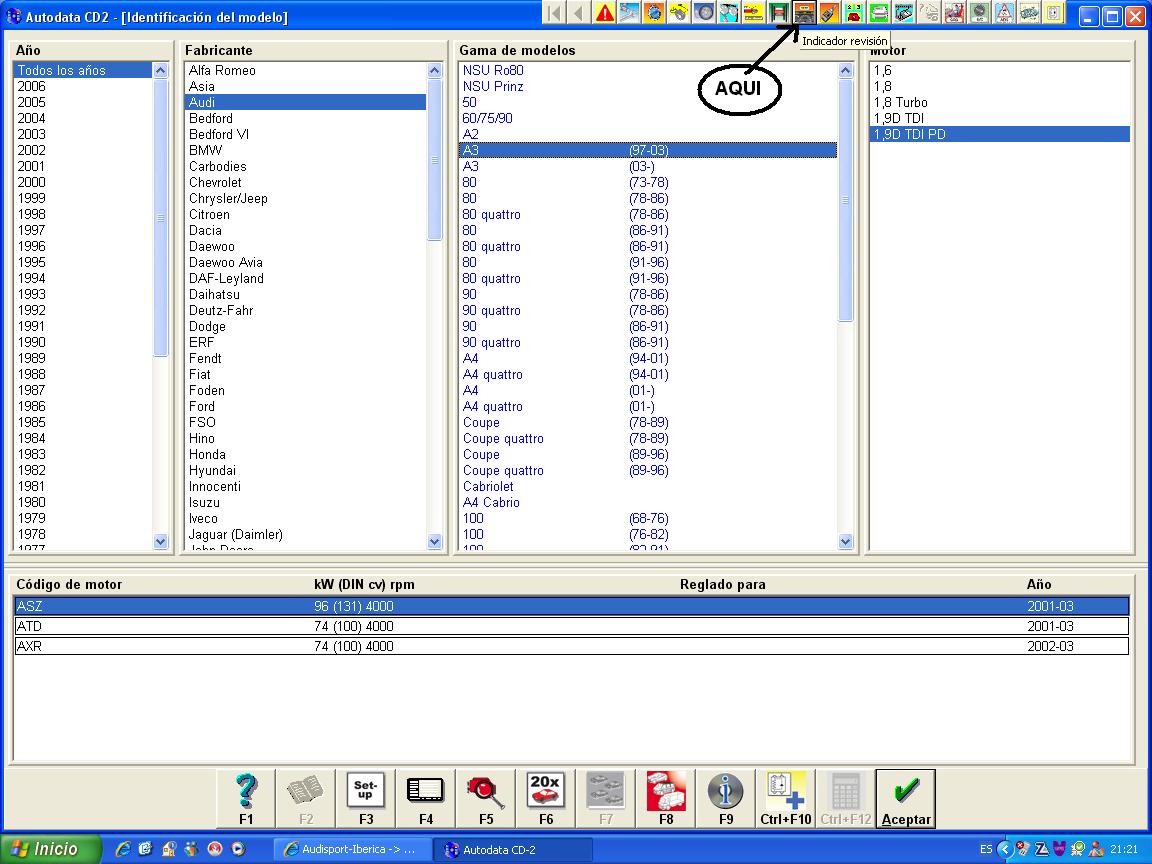Image resolution: width=1152 pixels, height=864 pixels.
Task: Click the wheel and tyre toolbar icon
Action: coord(705,13)
